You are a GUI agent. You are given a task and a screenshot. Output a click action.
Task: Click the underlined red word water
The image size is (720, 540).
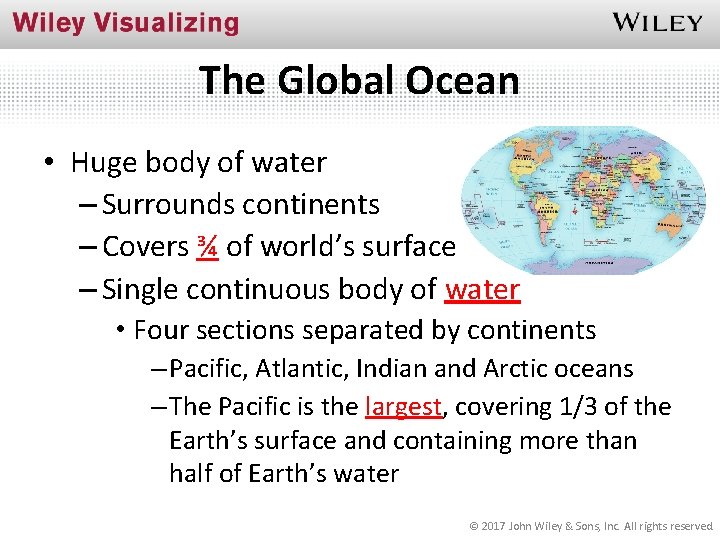click(x=482, y=290)
